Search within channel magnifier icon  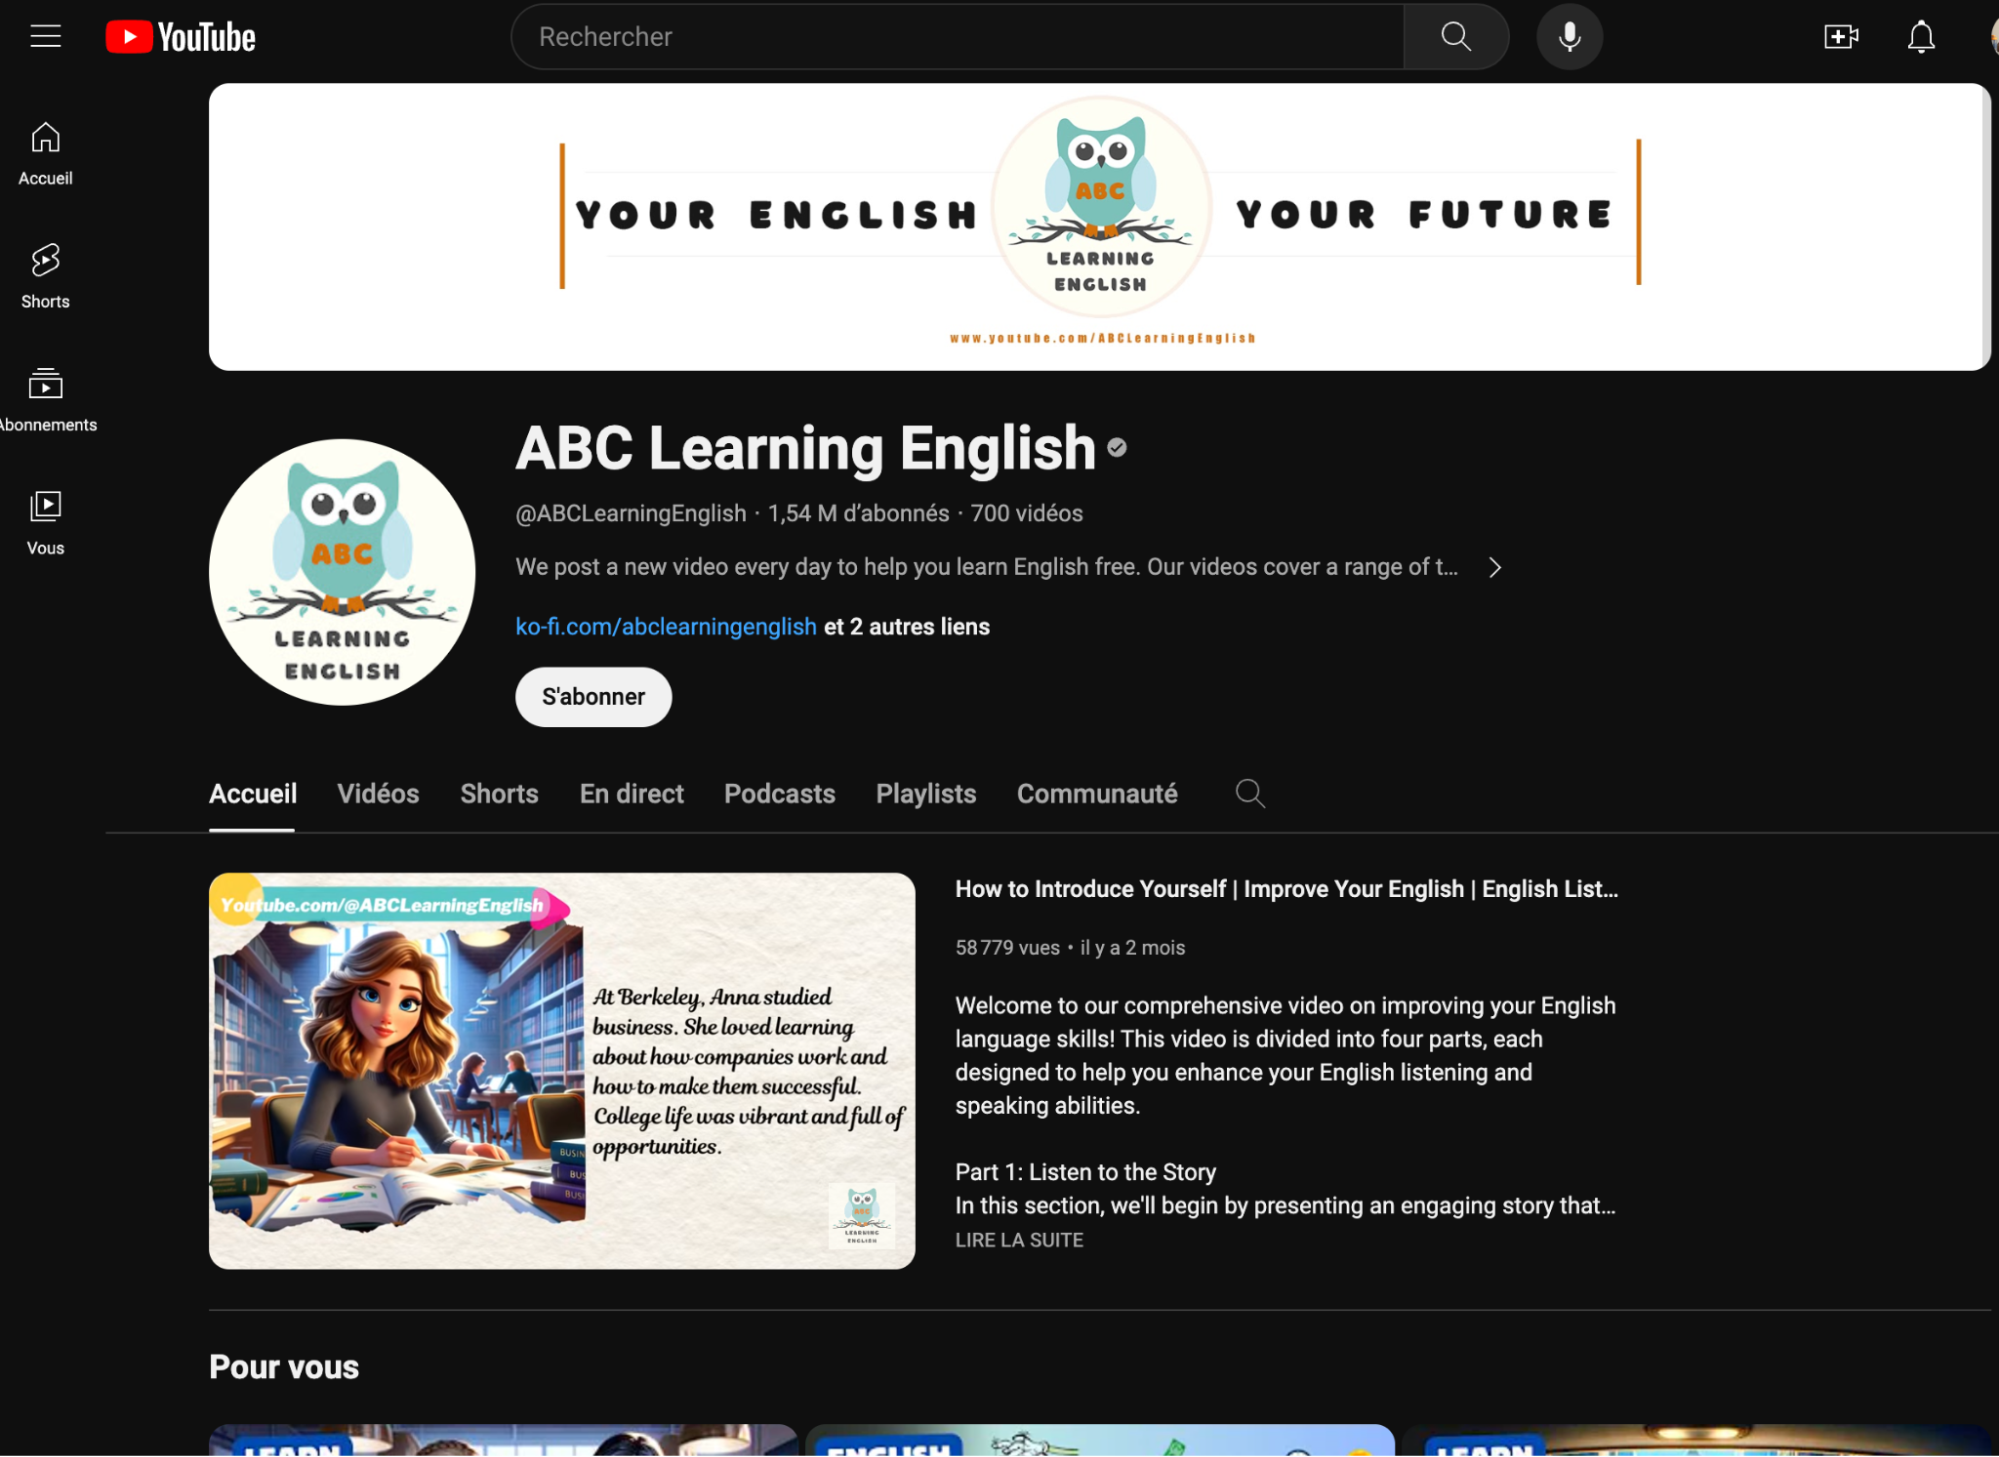coord(1250,793)
